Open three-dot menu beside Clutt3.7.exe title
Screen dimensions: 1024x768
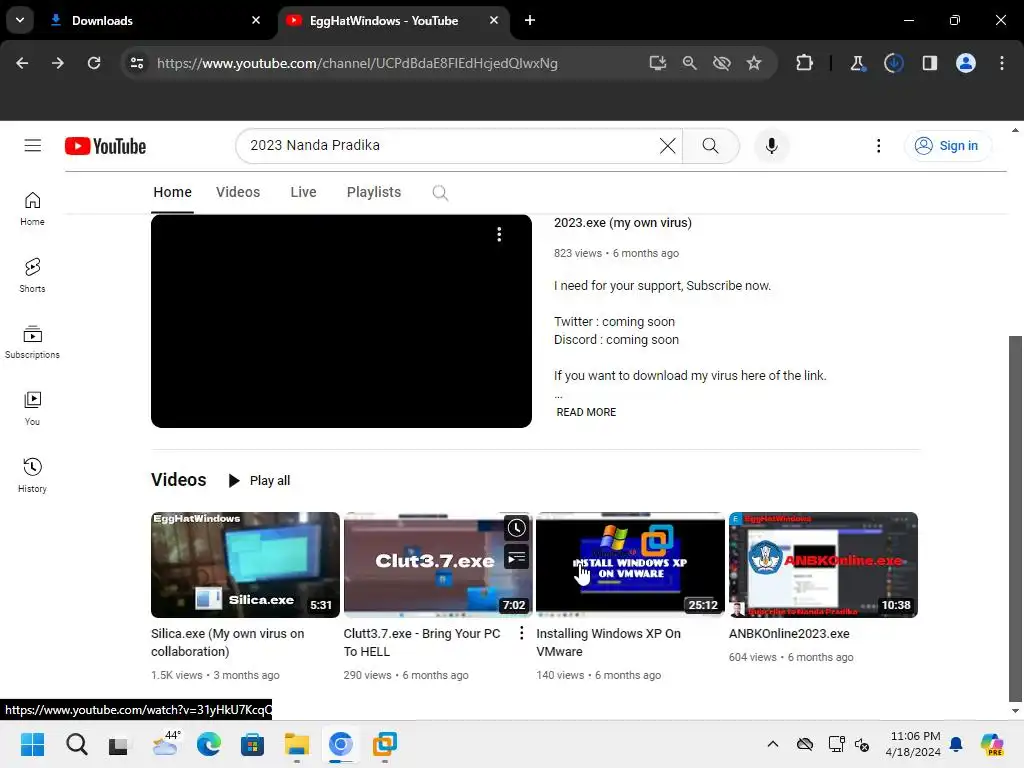[x=521, y=633]
